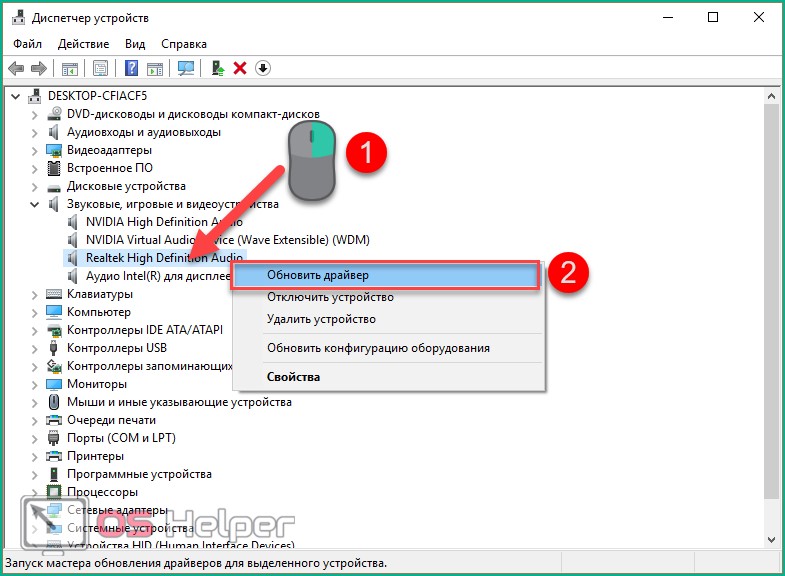Expand the Видеоадаптеры chevron

tap(34, 151)
